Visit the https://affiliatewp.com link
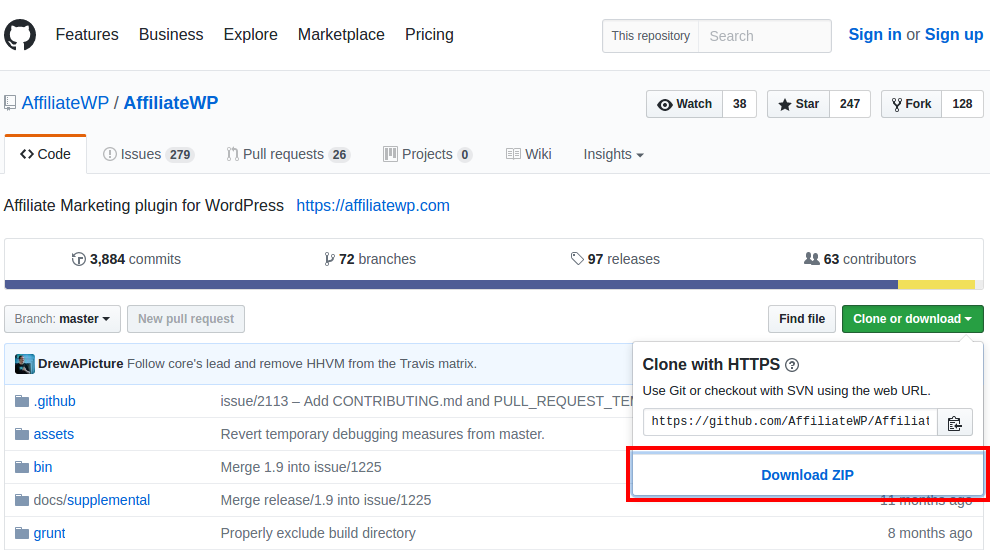The width and height of the screenshot is (990, 550). point(373,206)
